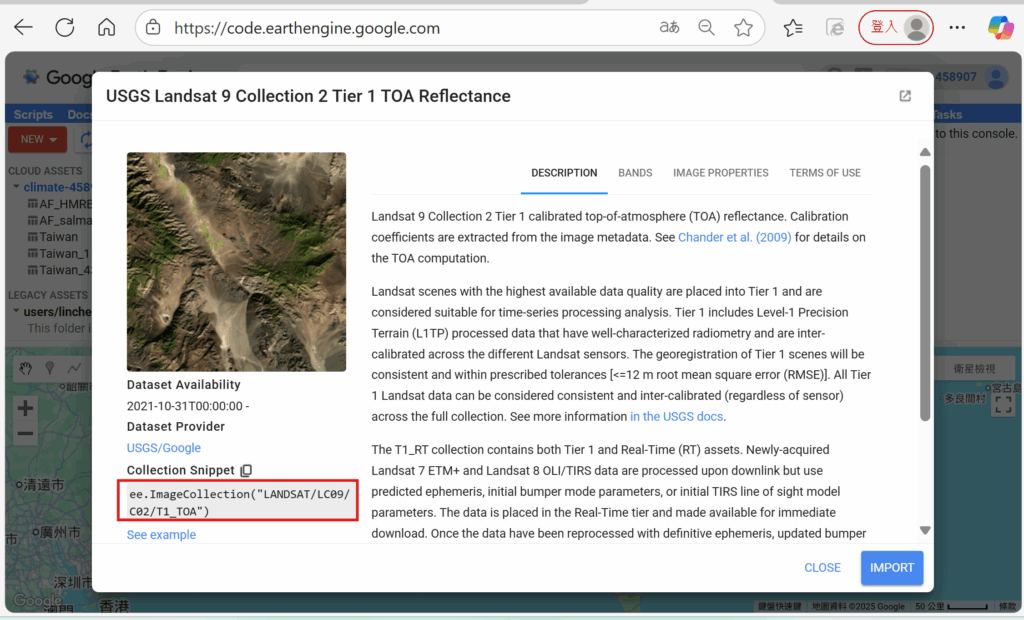Select the Taiwan_1 asset
Screen dimensions: 1024x620
point(59,253)
